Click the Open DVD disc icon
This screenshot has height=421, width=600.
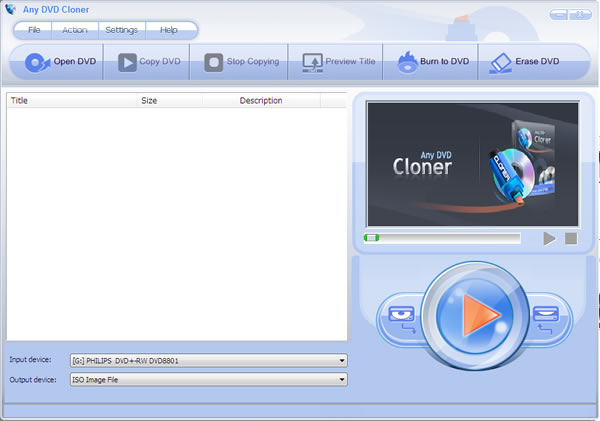point(37,62)
